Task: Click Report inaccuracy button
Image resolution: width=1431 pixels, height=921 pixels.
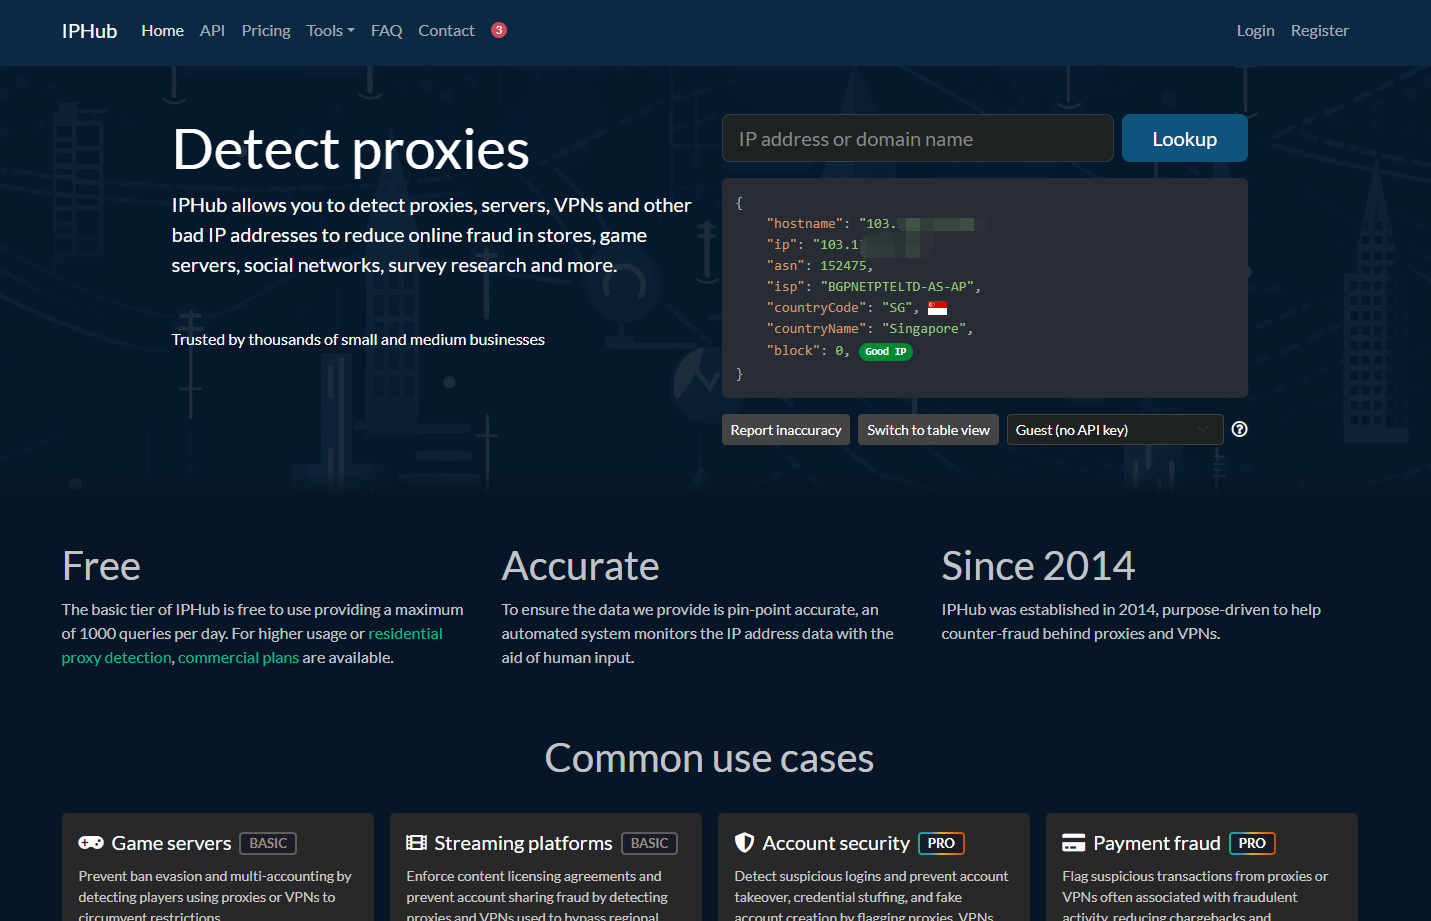Action: pos(786,430)
